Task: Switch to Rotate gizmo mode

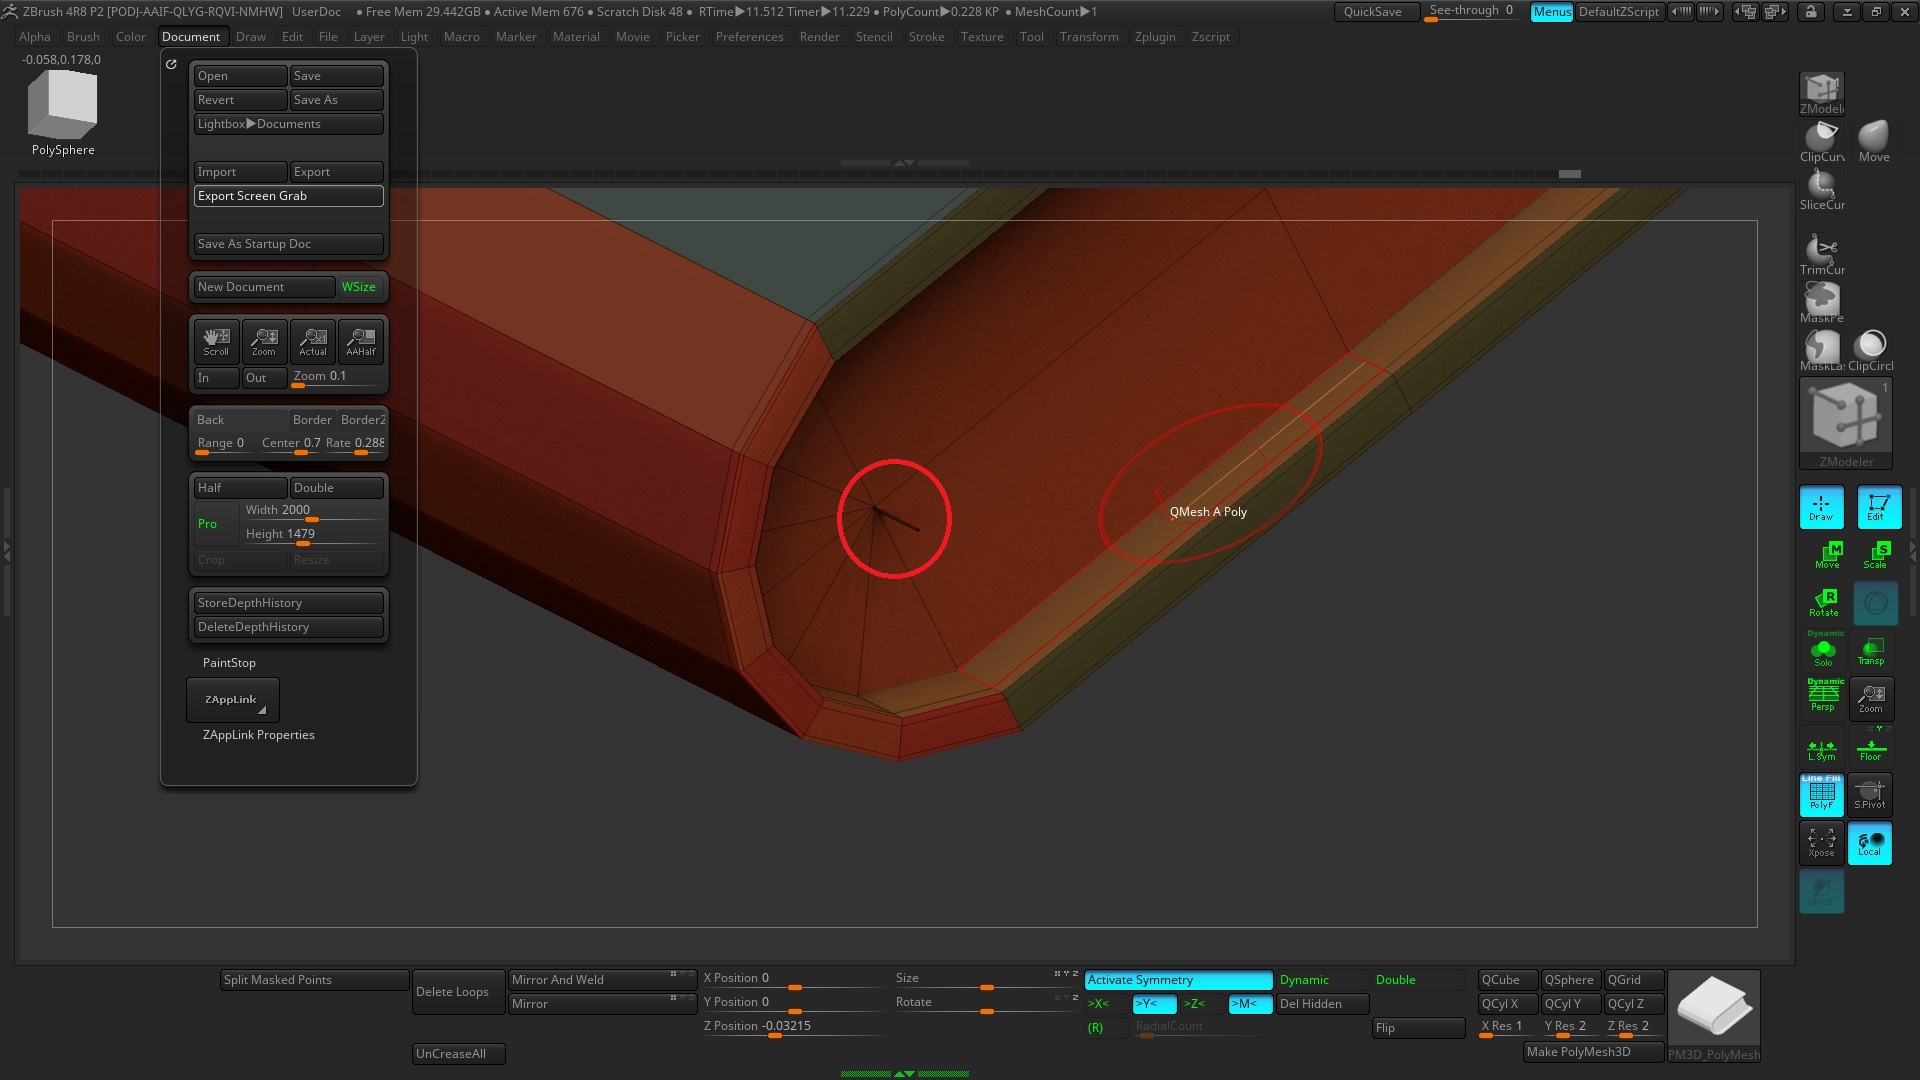Action: point(1823,603)
